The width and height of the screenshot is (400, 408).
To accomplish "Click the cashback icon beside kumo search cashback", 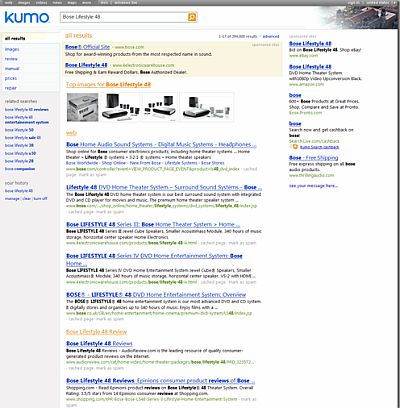I will click(x=295, y=147).
